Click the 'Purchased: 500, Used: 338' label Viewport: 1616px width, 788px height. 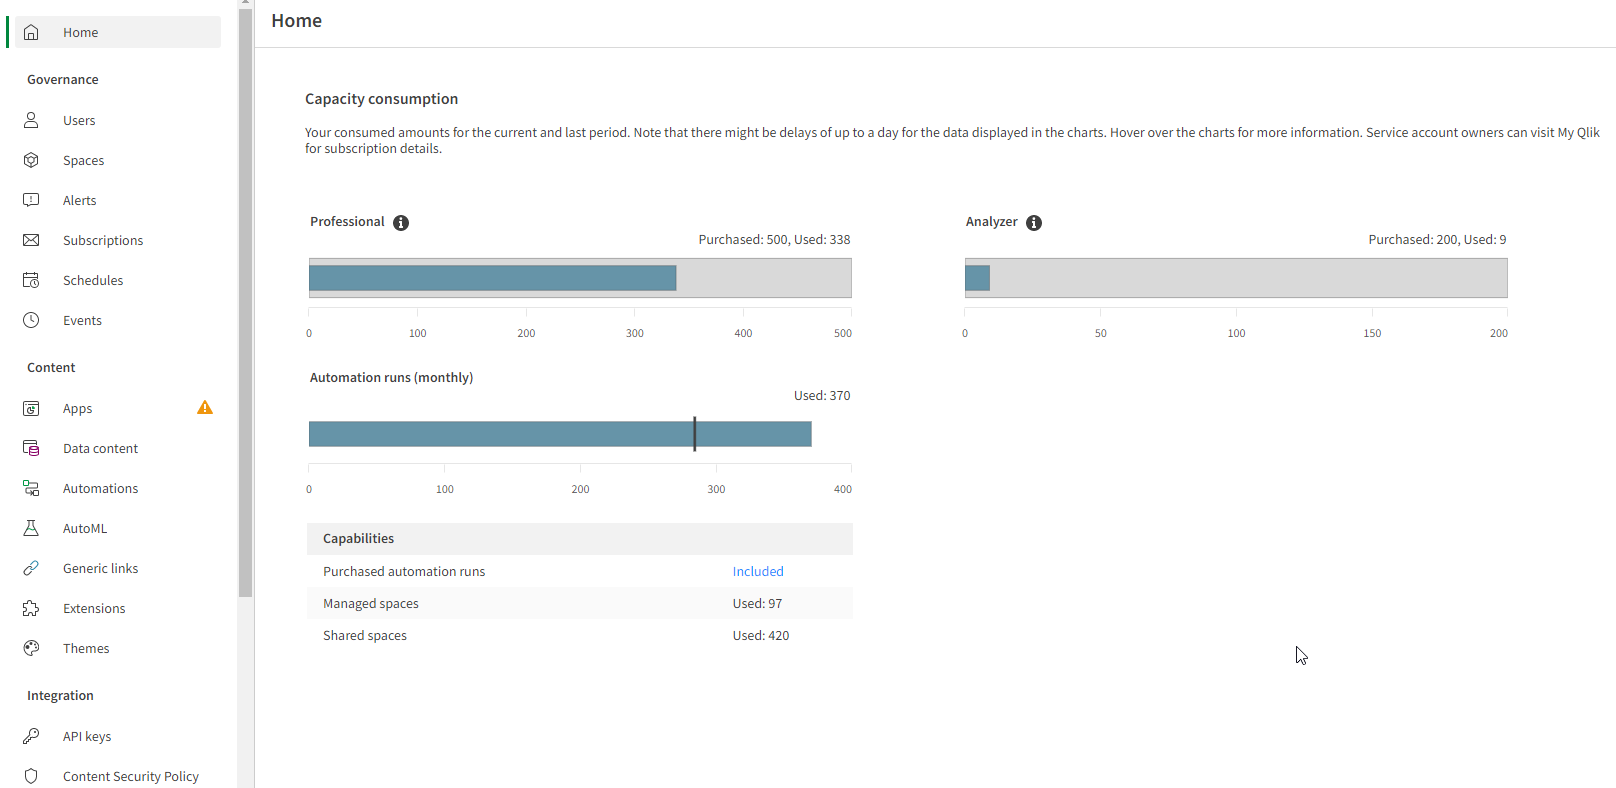click(774, 240)
